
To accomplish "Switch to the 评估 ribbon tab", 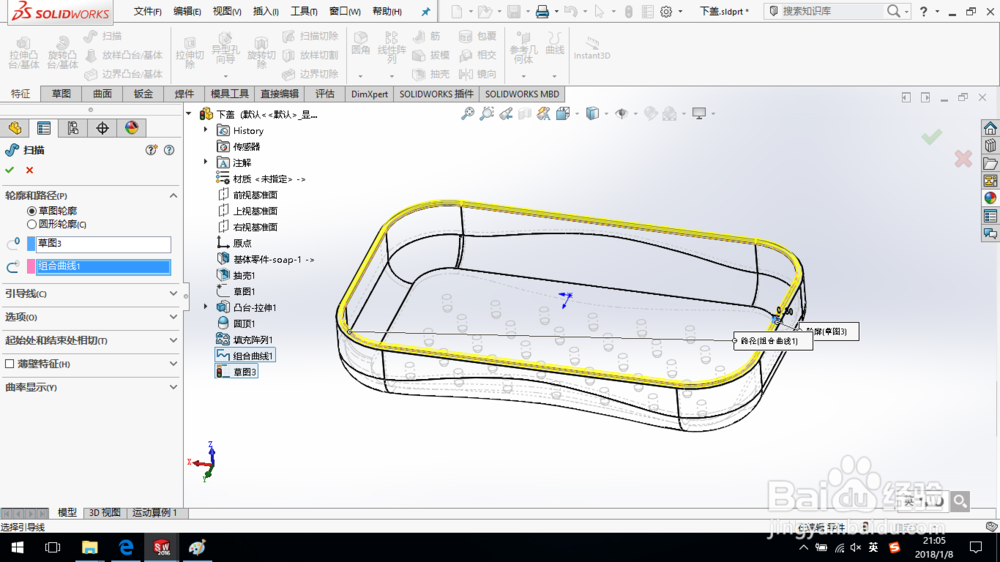I will (325, 94).
